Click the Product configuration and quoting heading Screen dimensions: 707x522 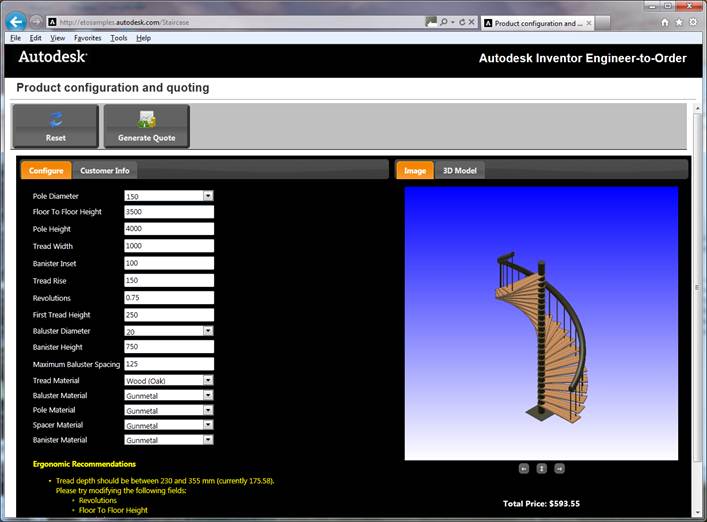113,87
